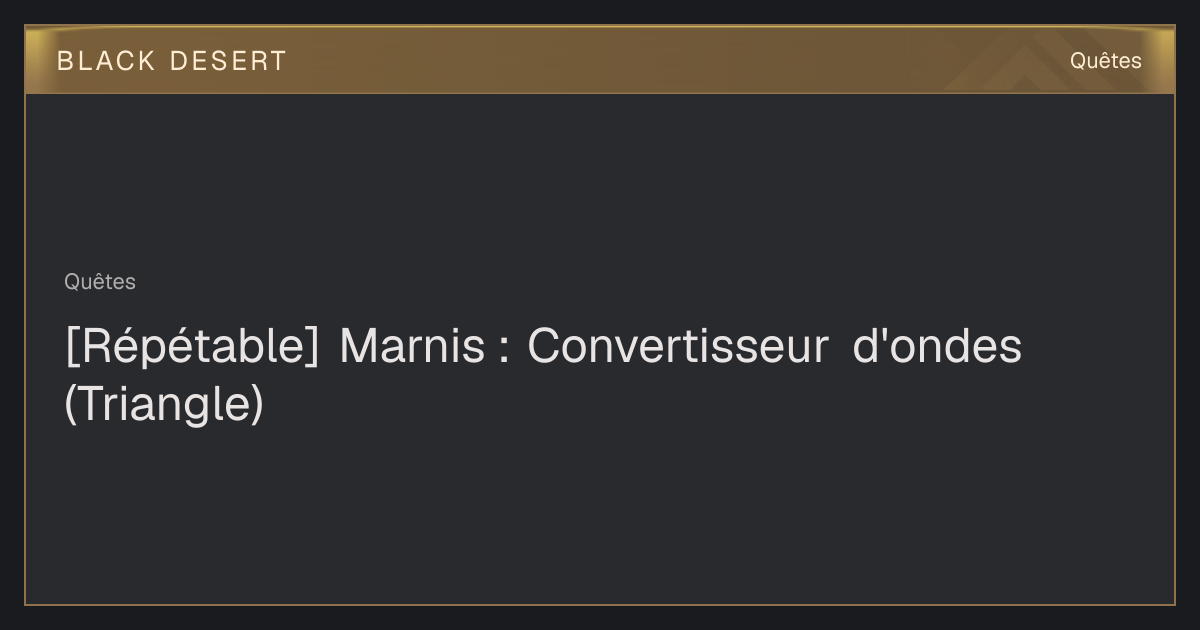Click the word DESERT in the logo

point(228,61)
